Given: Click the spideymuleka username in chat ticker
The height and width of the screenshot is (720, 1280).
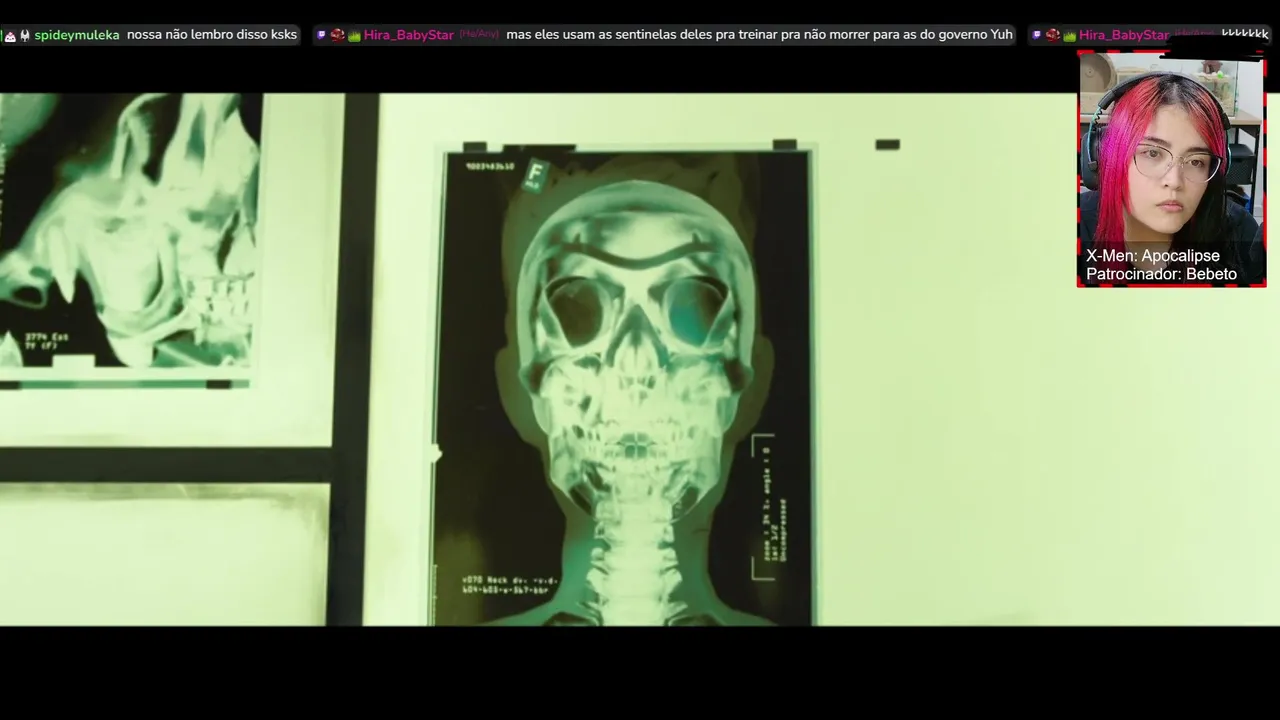Looking at the screenshot, I should [77, 35].
